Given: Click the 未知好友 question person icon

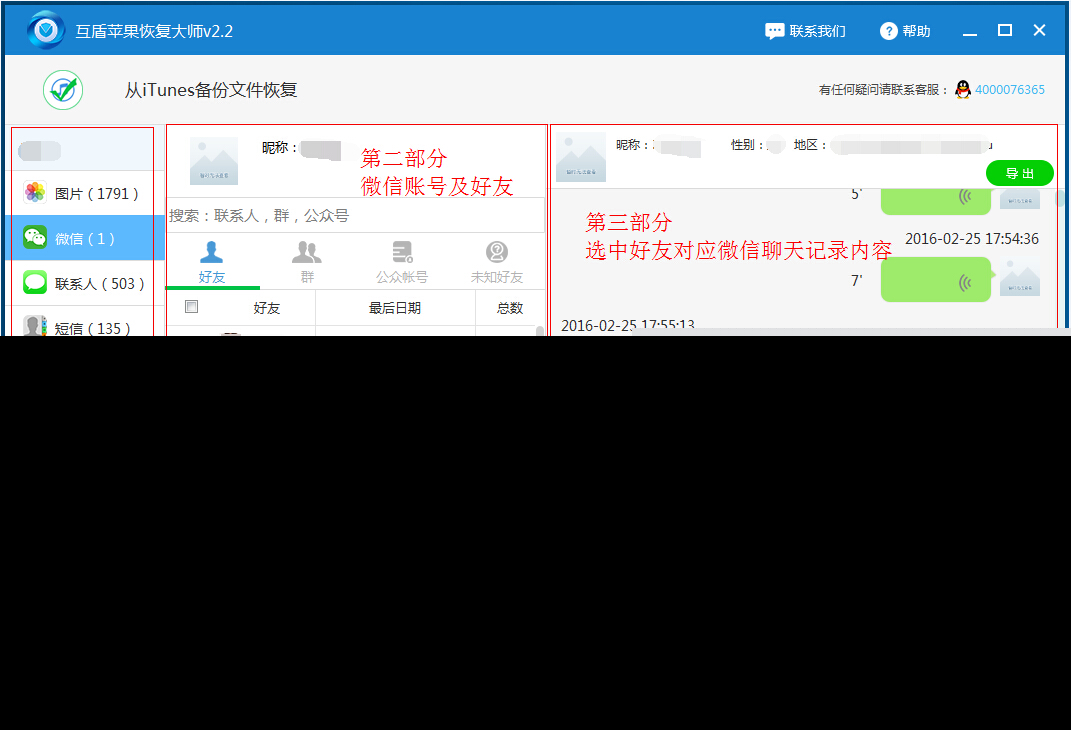Looking at the screenshot, I should (497, 252).
